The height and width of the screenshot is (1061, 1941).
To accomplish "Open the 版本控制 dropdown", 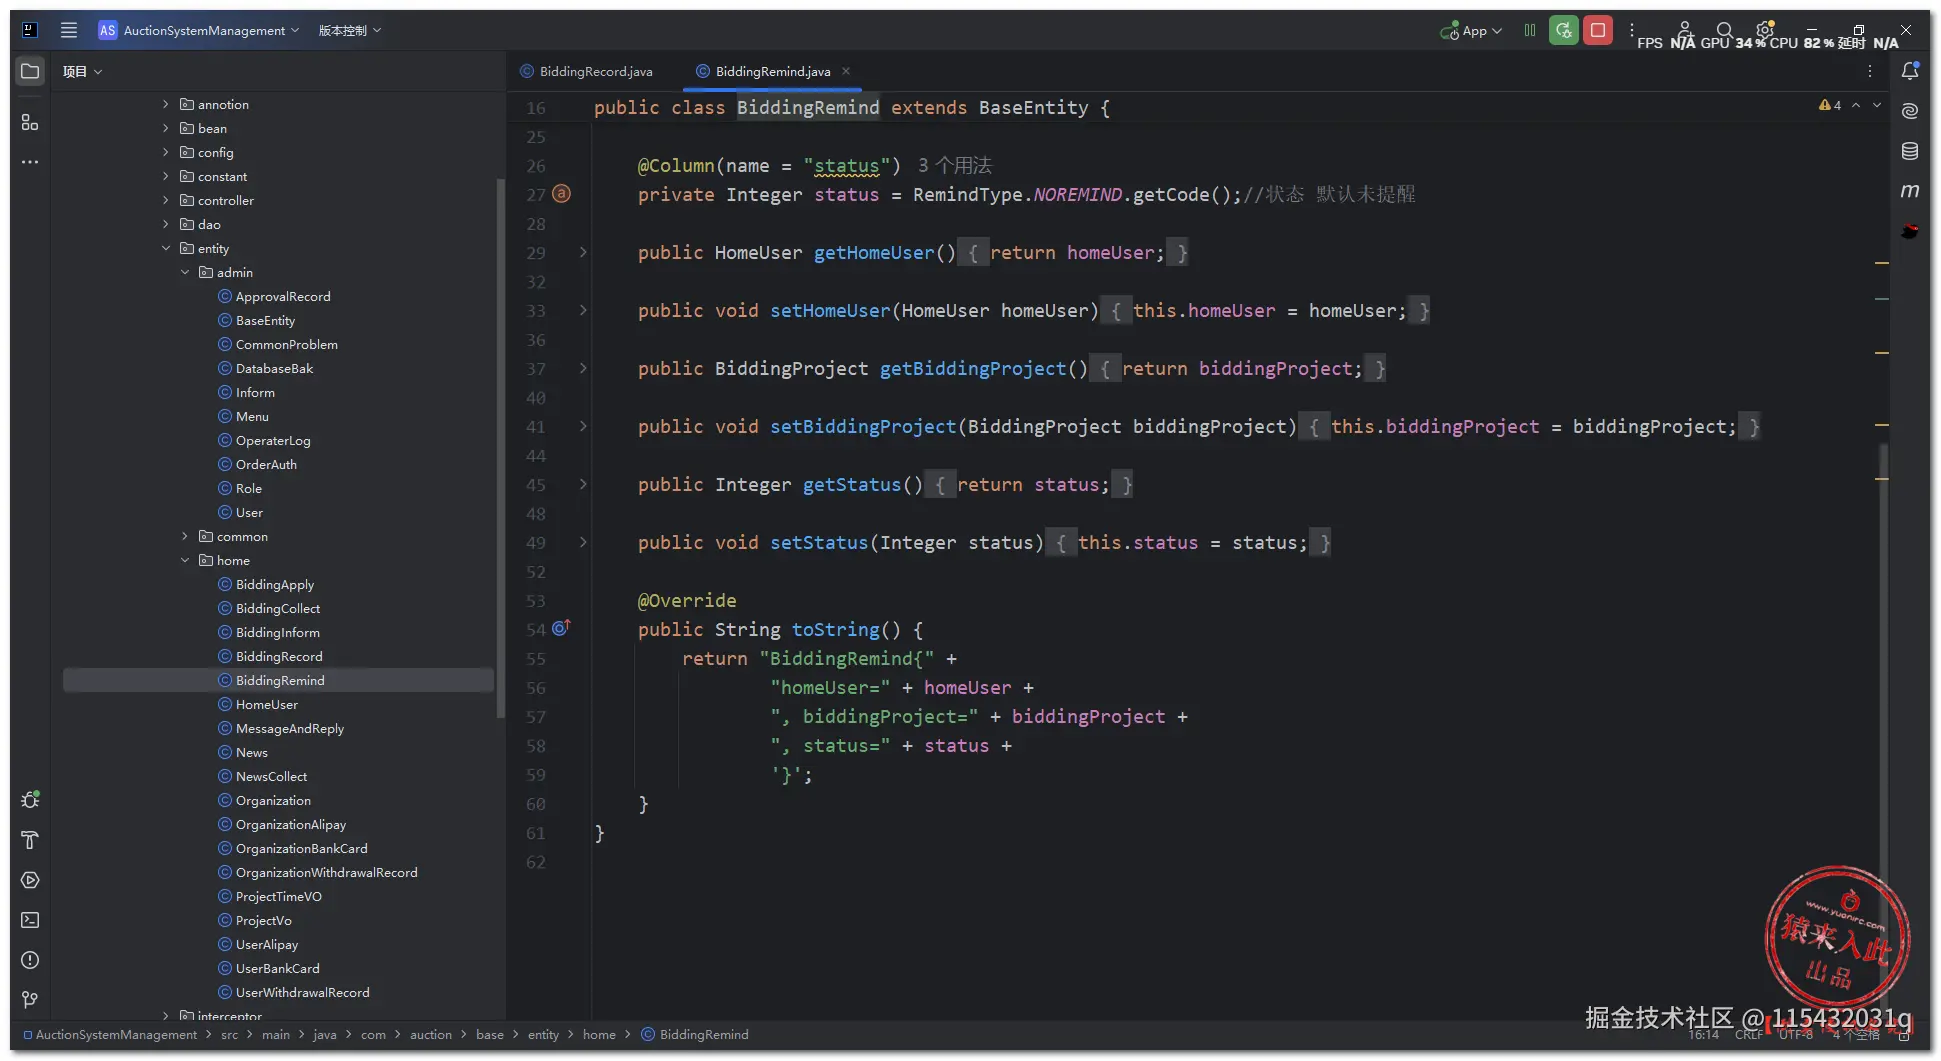I will pos(350,30).
